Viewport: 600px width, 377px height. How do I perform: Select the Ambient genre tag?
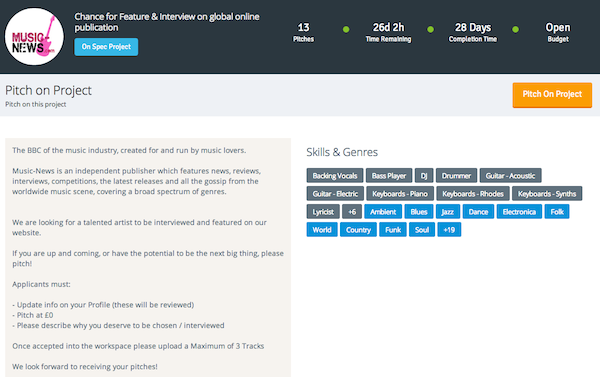coord(383,212)
